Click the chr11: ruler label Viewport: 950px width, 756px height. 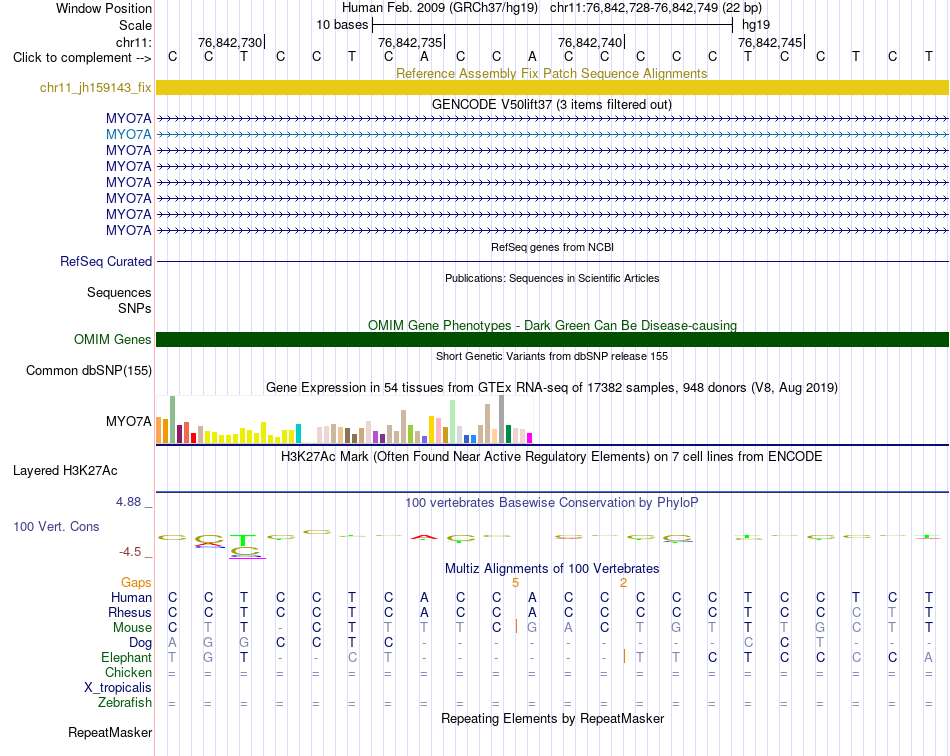(x=134, y=42)
